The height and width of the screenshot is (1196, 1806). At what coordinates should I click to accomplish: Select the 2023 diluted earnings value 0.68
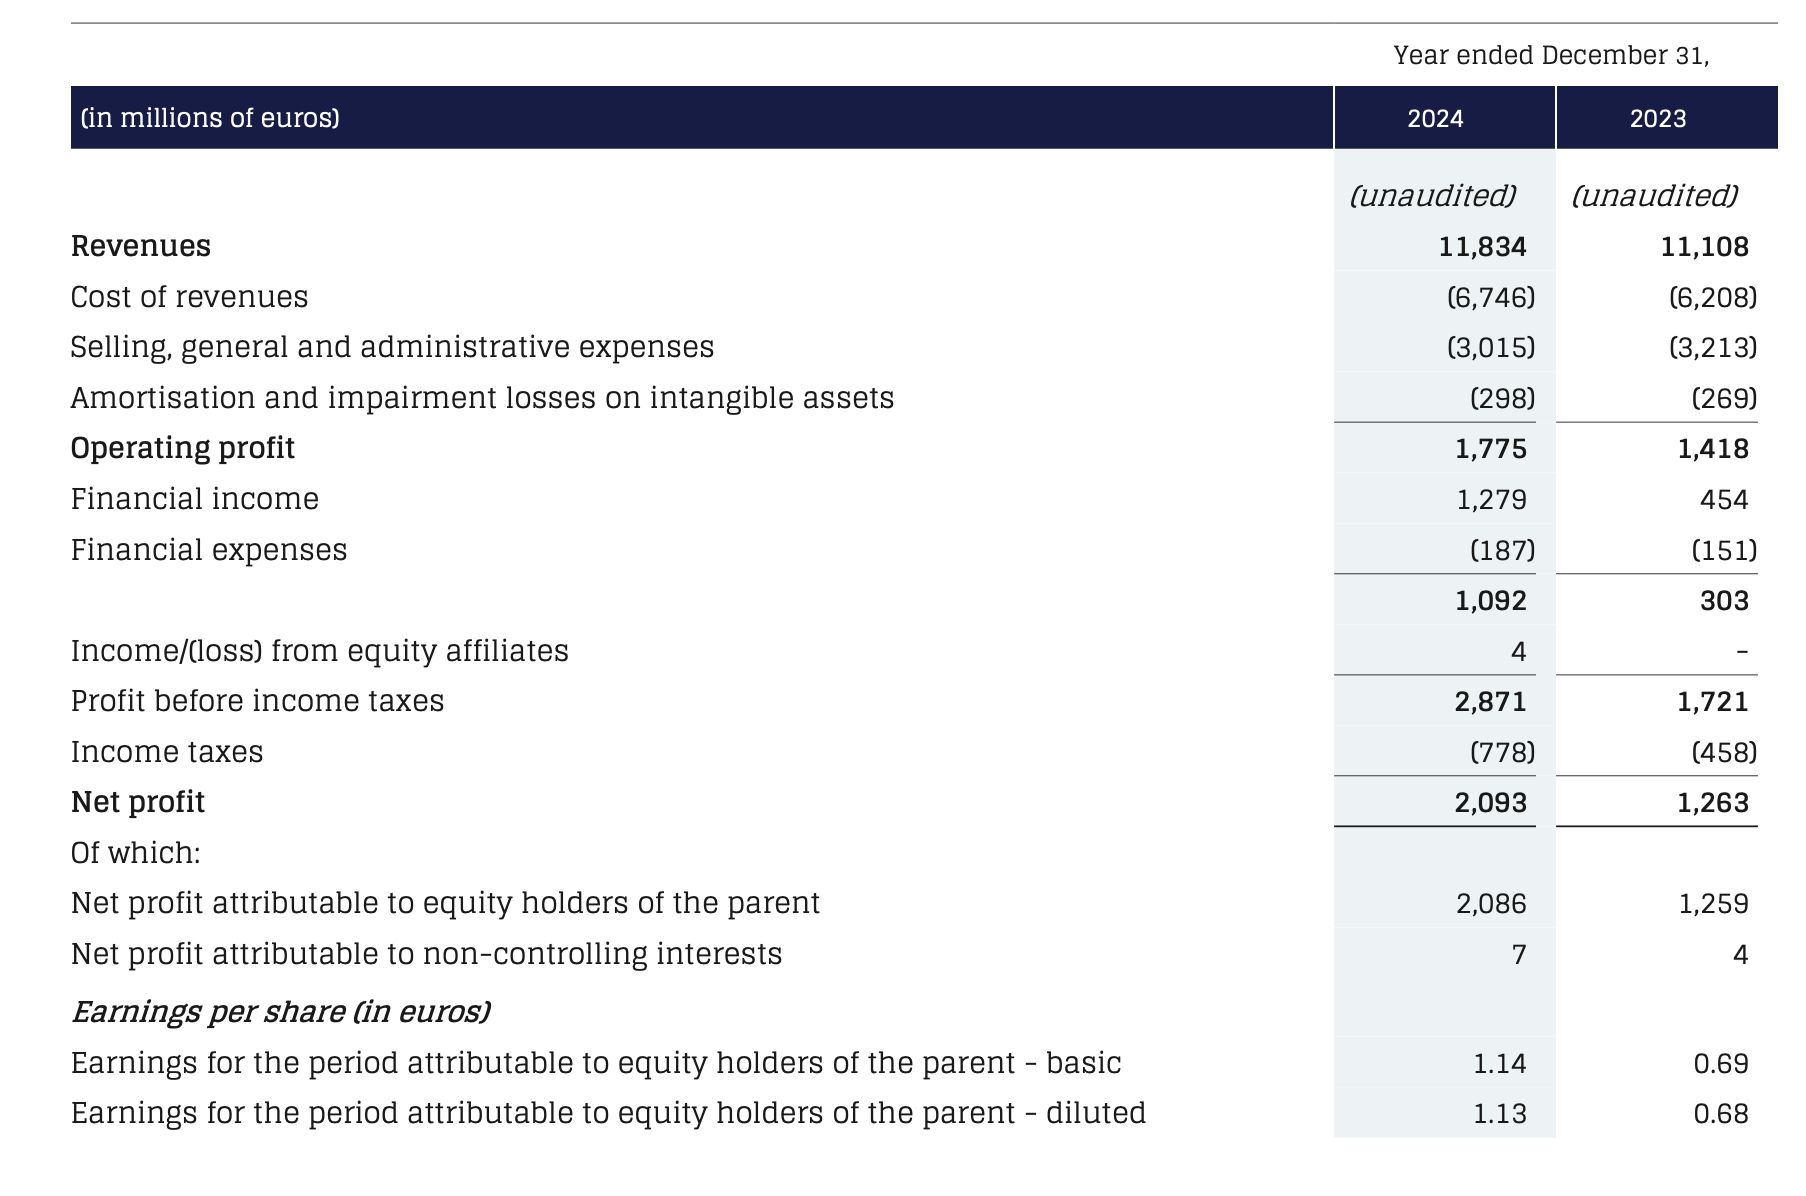(x=1721, y=1113)
